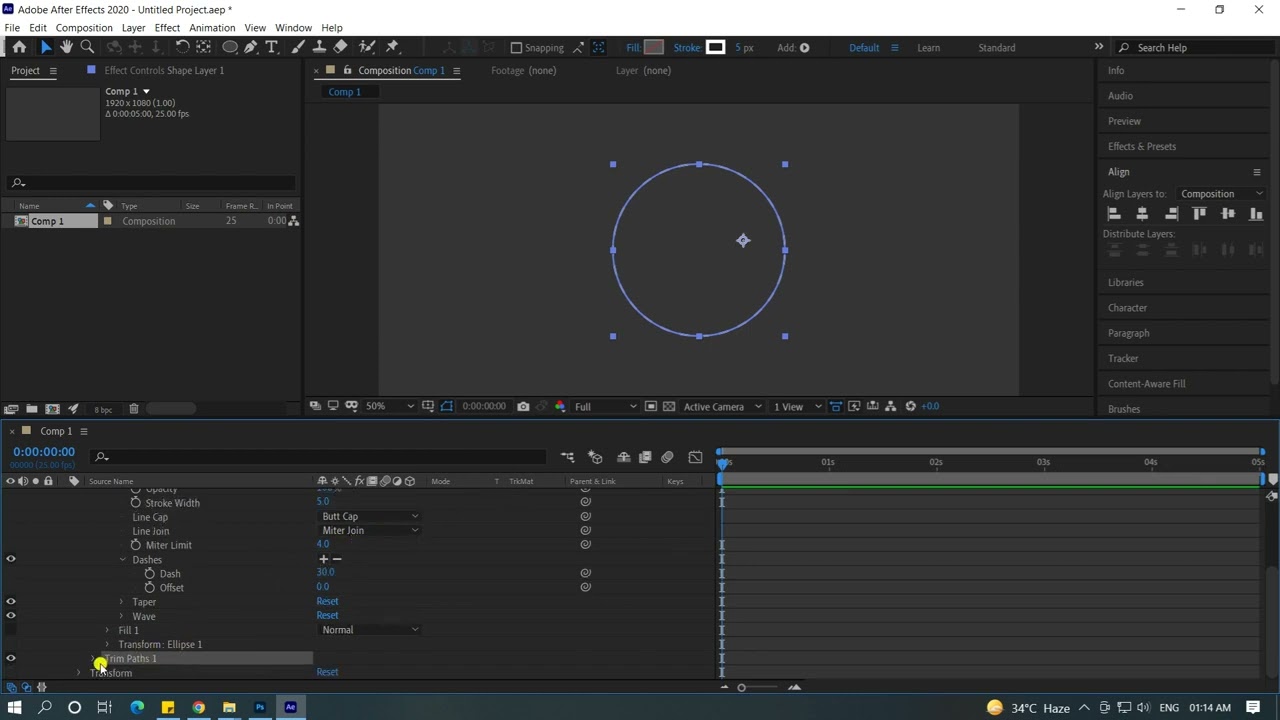This screenshot has width=1280, height=720.
Task: Select the Hand tool
Action: [66, 47]
